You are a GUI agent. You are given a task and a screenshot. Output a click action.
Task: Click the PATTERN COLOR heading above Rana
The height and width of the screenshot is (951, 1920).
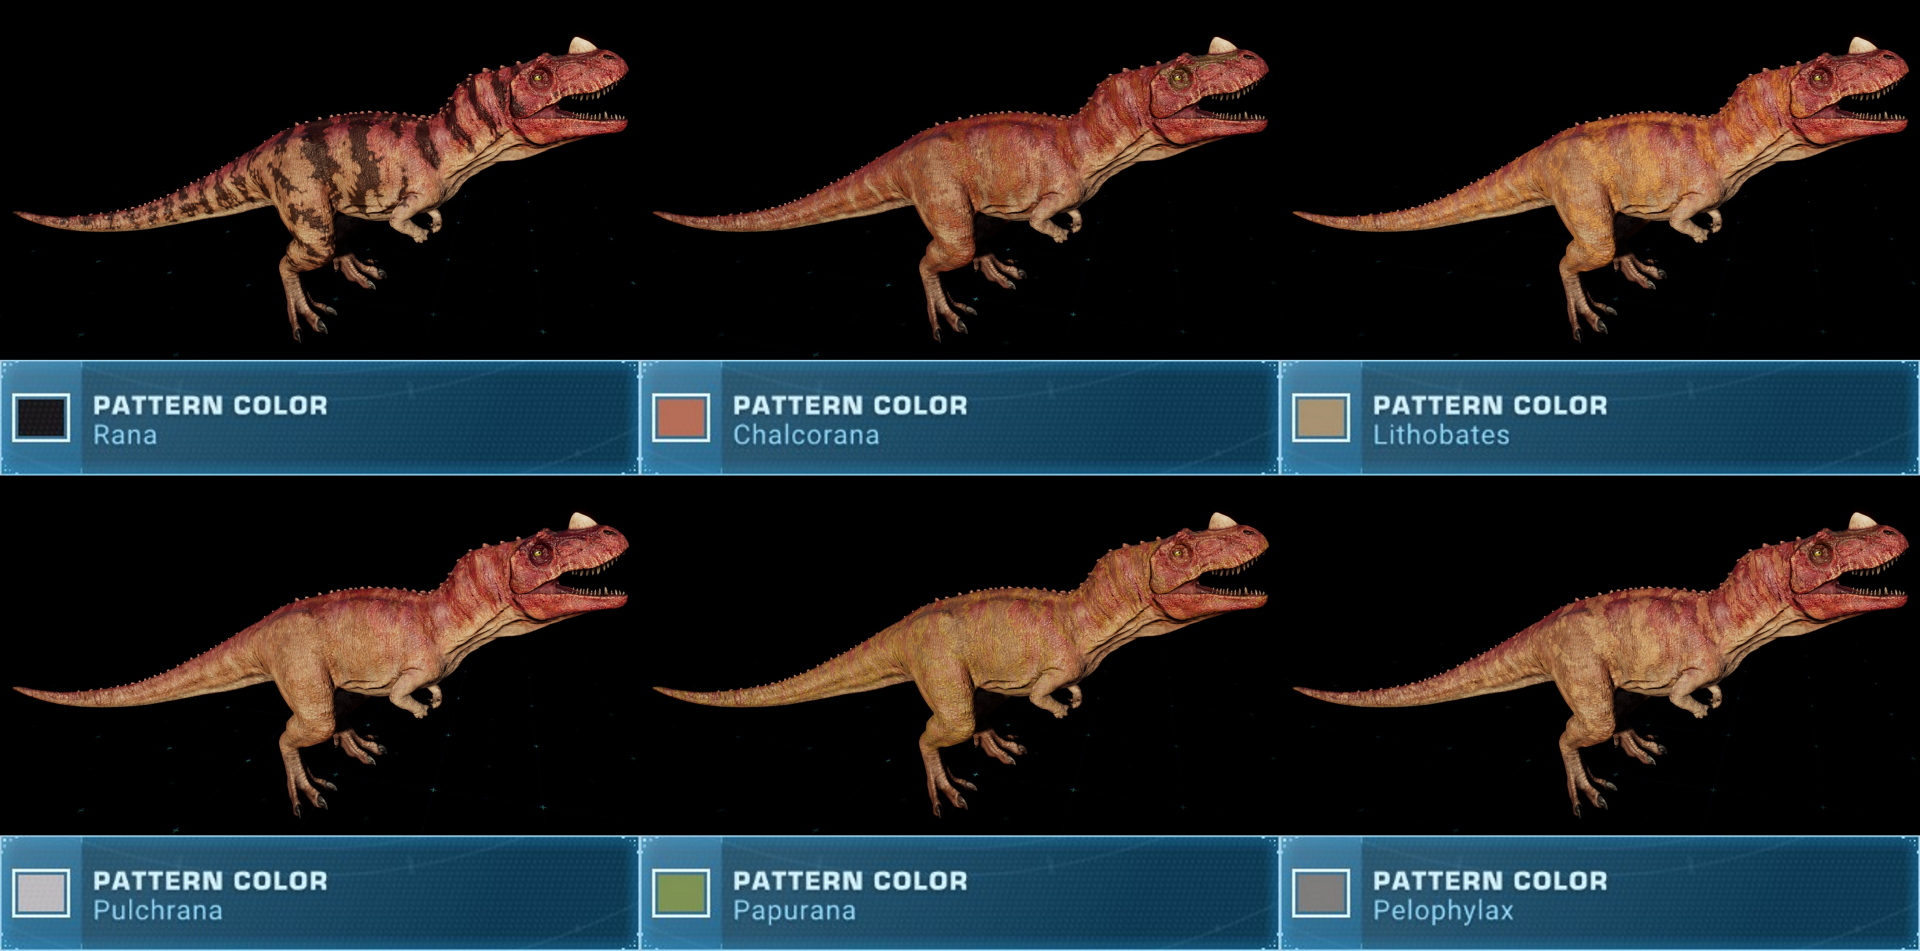tap(210, 405)
